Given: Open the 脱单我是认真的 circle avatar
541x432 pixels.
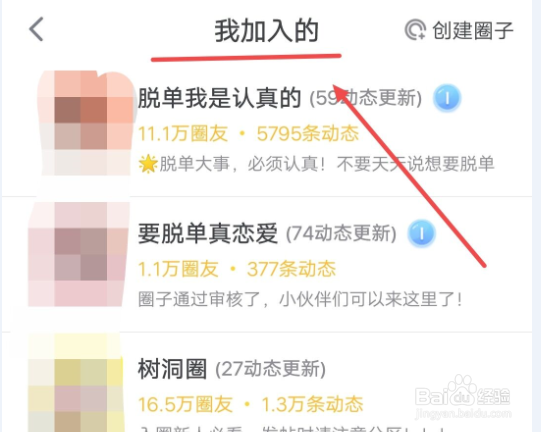Looking at the screenshot, I should click(x=85, y=124).
